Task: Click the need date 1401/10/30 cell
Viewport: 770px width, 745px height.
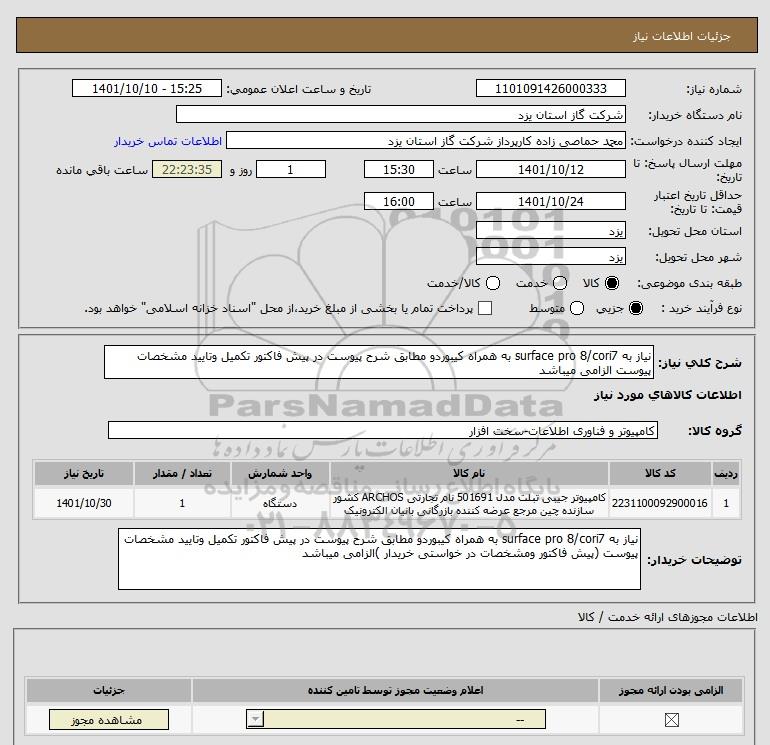Action: (x=84, y=503)
